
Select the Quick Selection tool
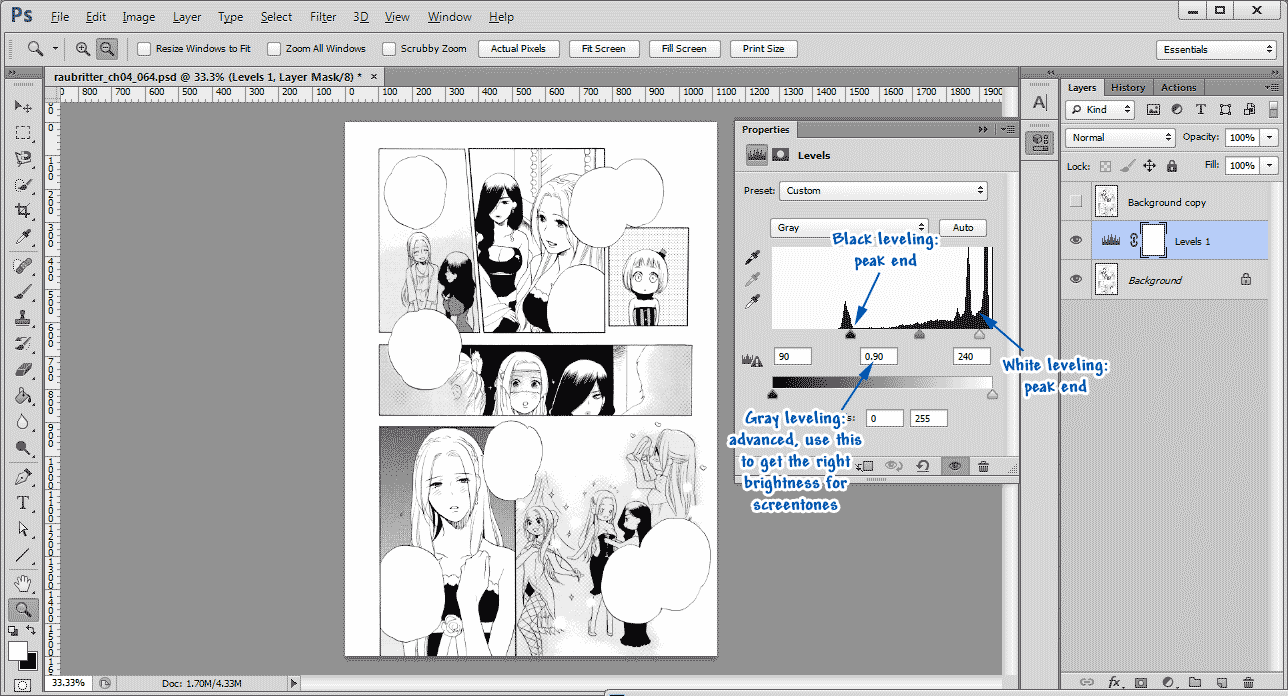(22, 185)
